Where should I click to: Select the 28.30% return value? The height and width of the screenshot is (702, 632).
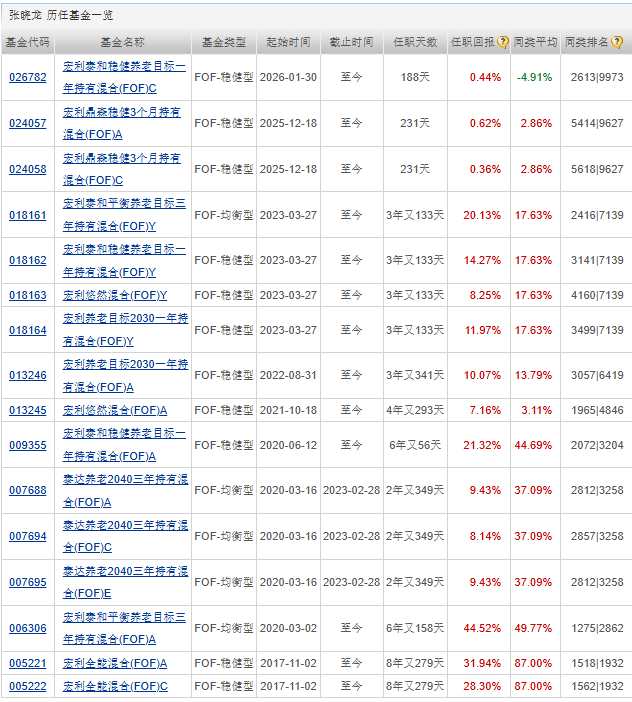tap(482, 686)
